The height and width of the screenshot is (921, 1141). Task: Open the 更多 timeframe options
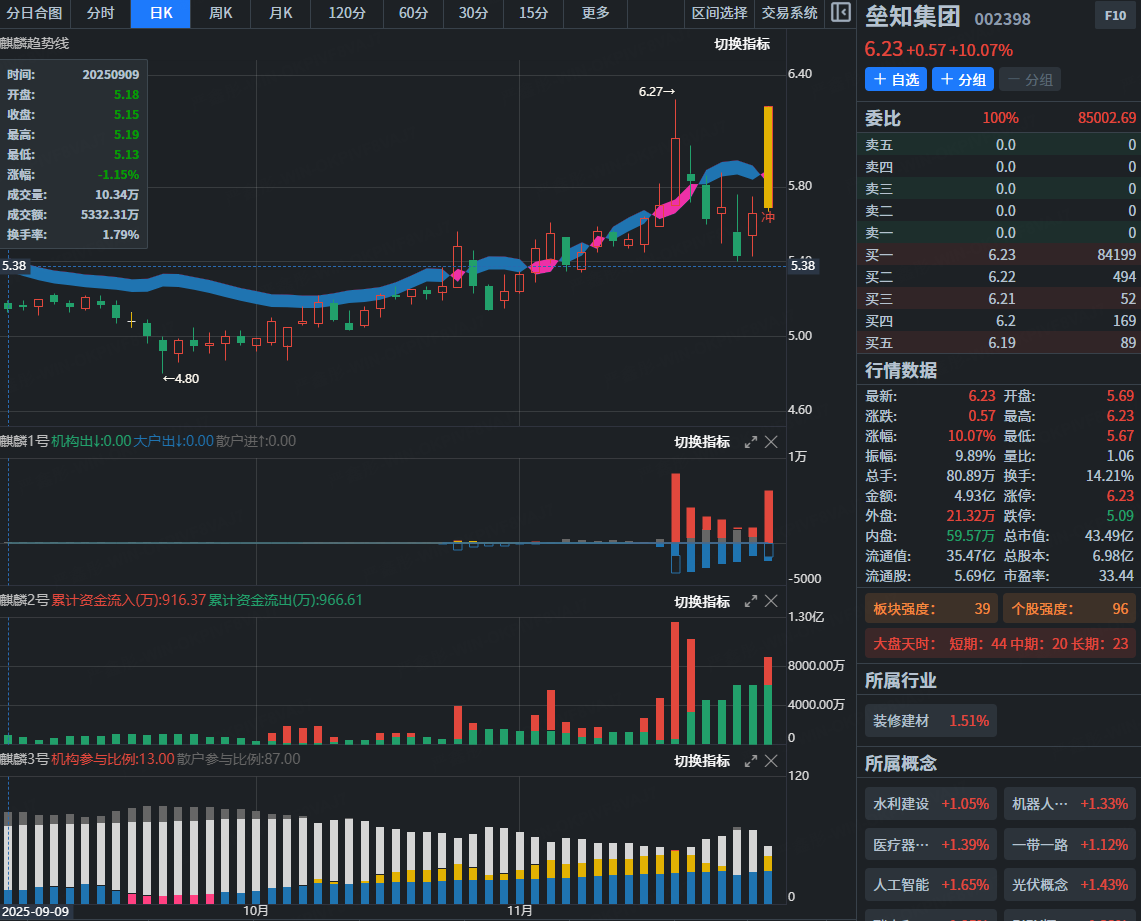(596, 13)
